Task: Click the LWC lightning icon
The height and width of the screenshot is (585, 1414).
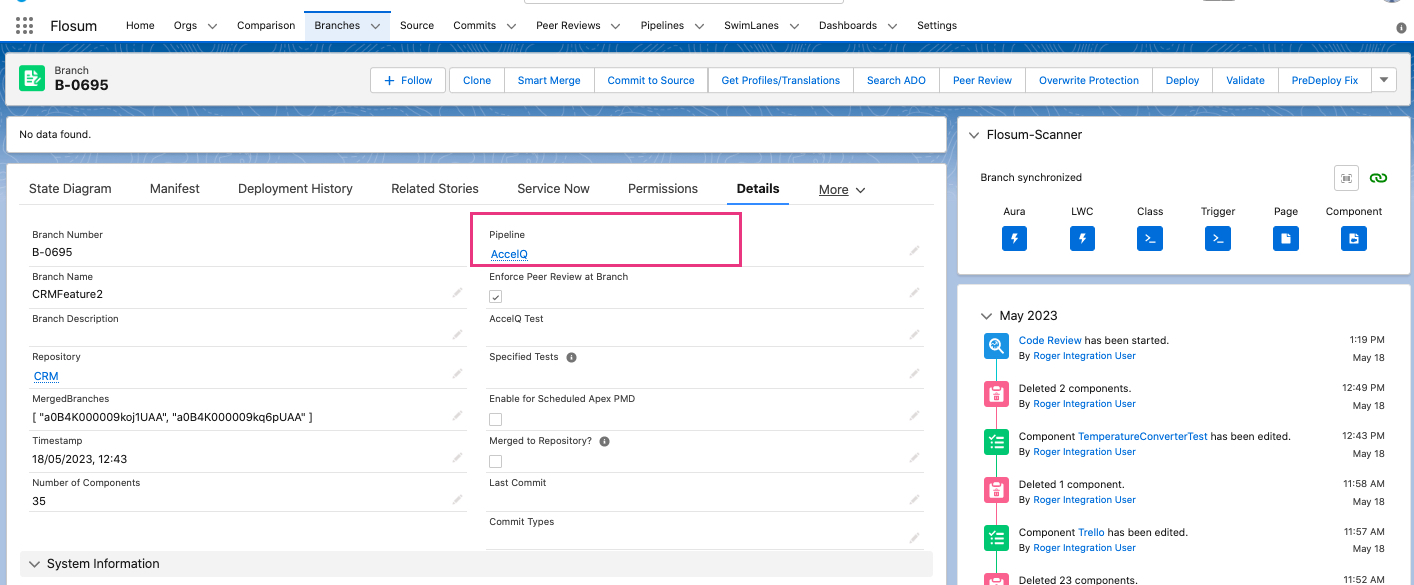Action: [1082, 238]
